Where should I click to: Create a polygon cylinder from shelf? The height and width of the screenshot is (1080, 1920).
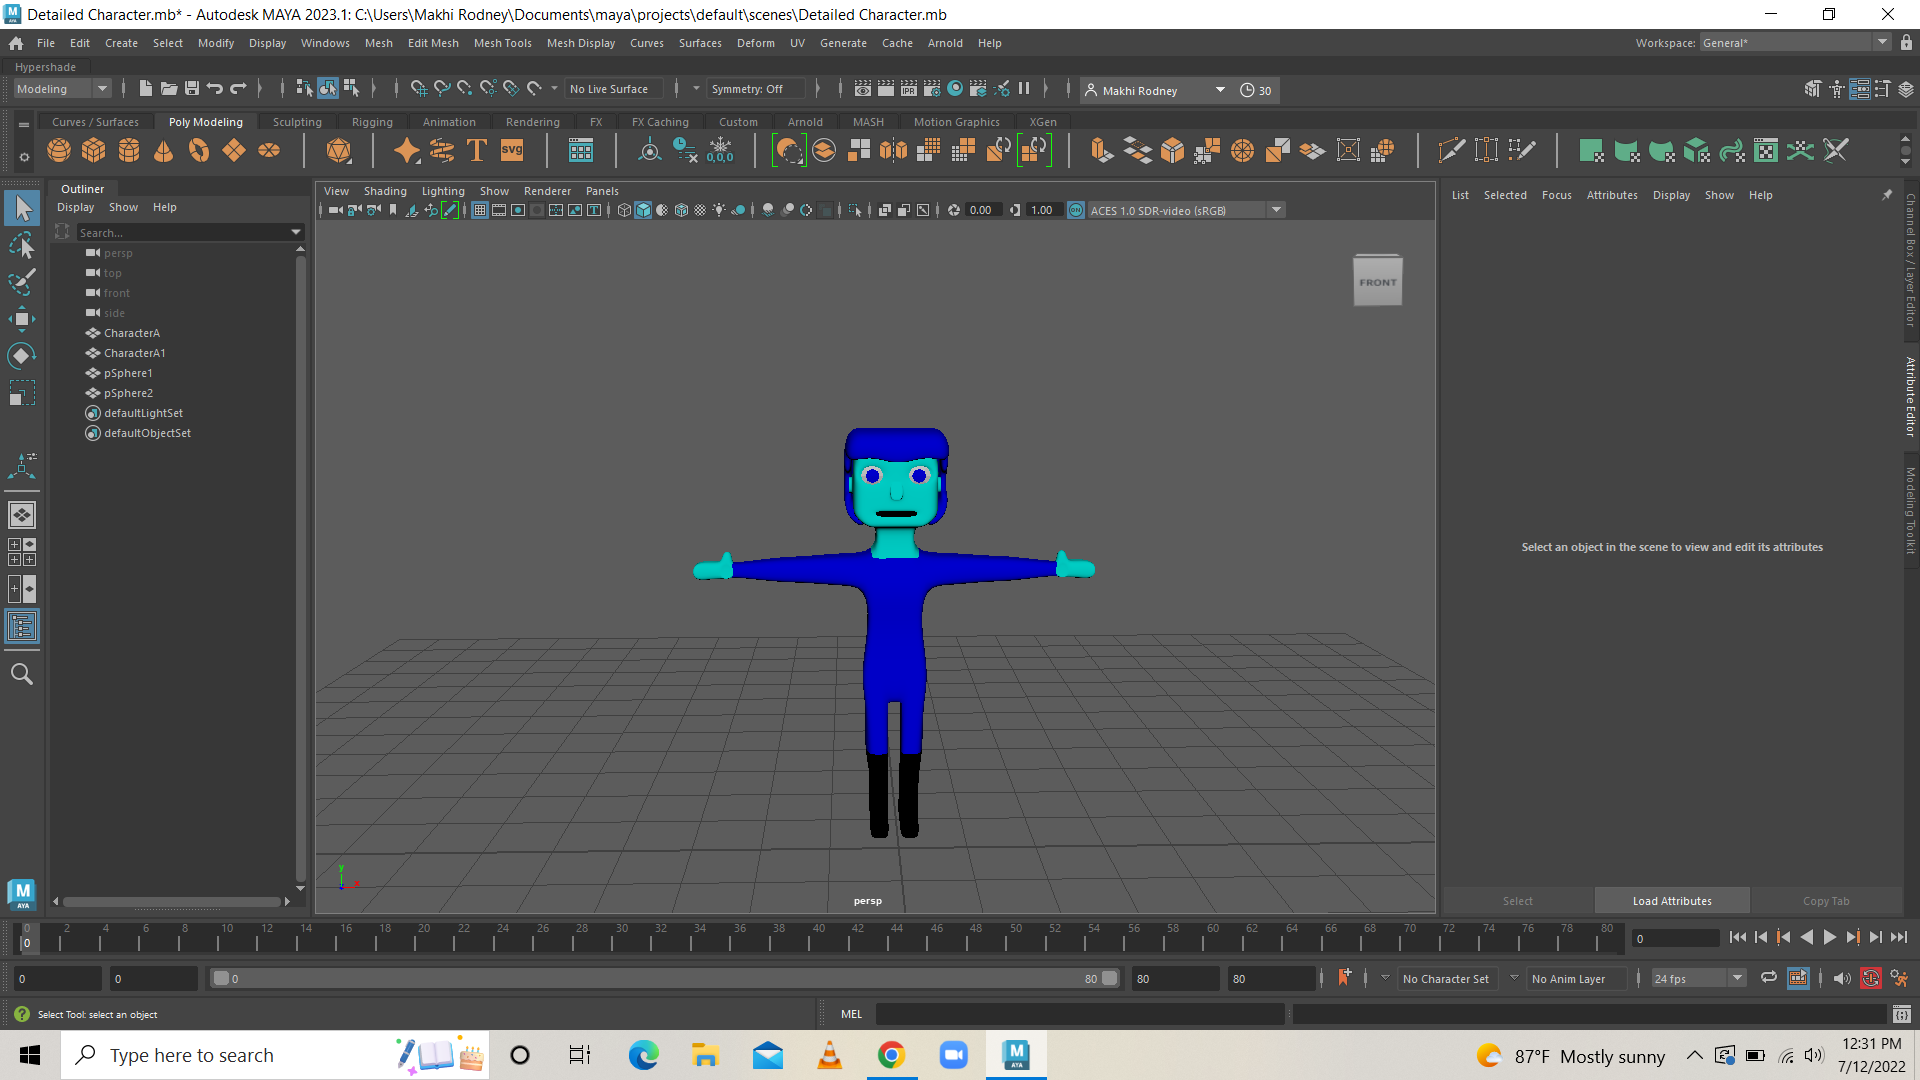pos(129,151)
